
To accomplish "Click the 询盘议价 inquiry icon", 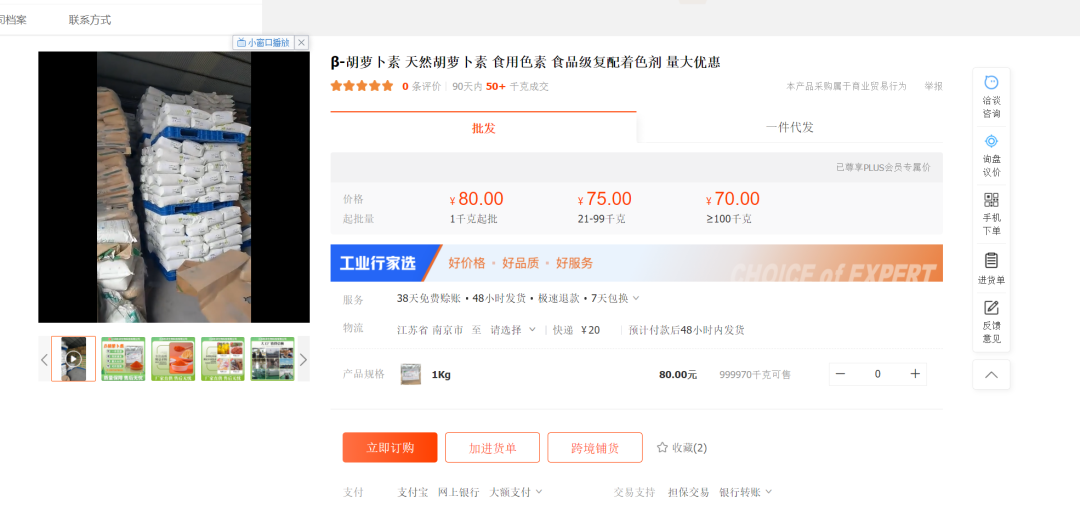I will (x=991, y=142).
